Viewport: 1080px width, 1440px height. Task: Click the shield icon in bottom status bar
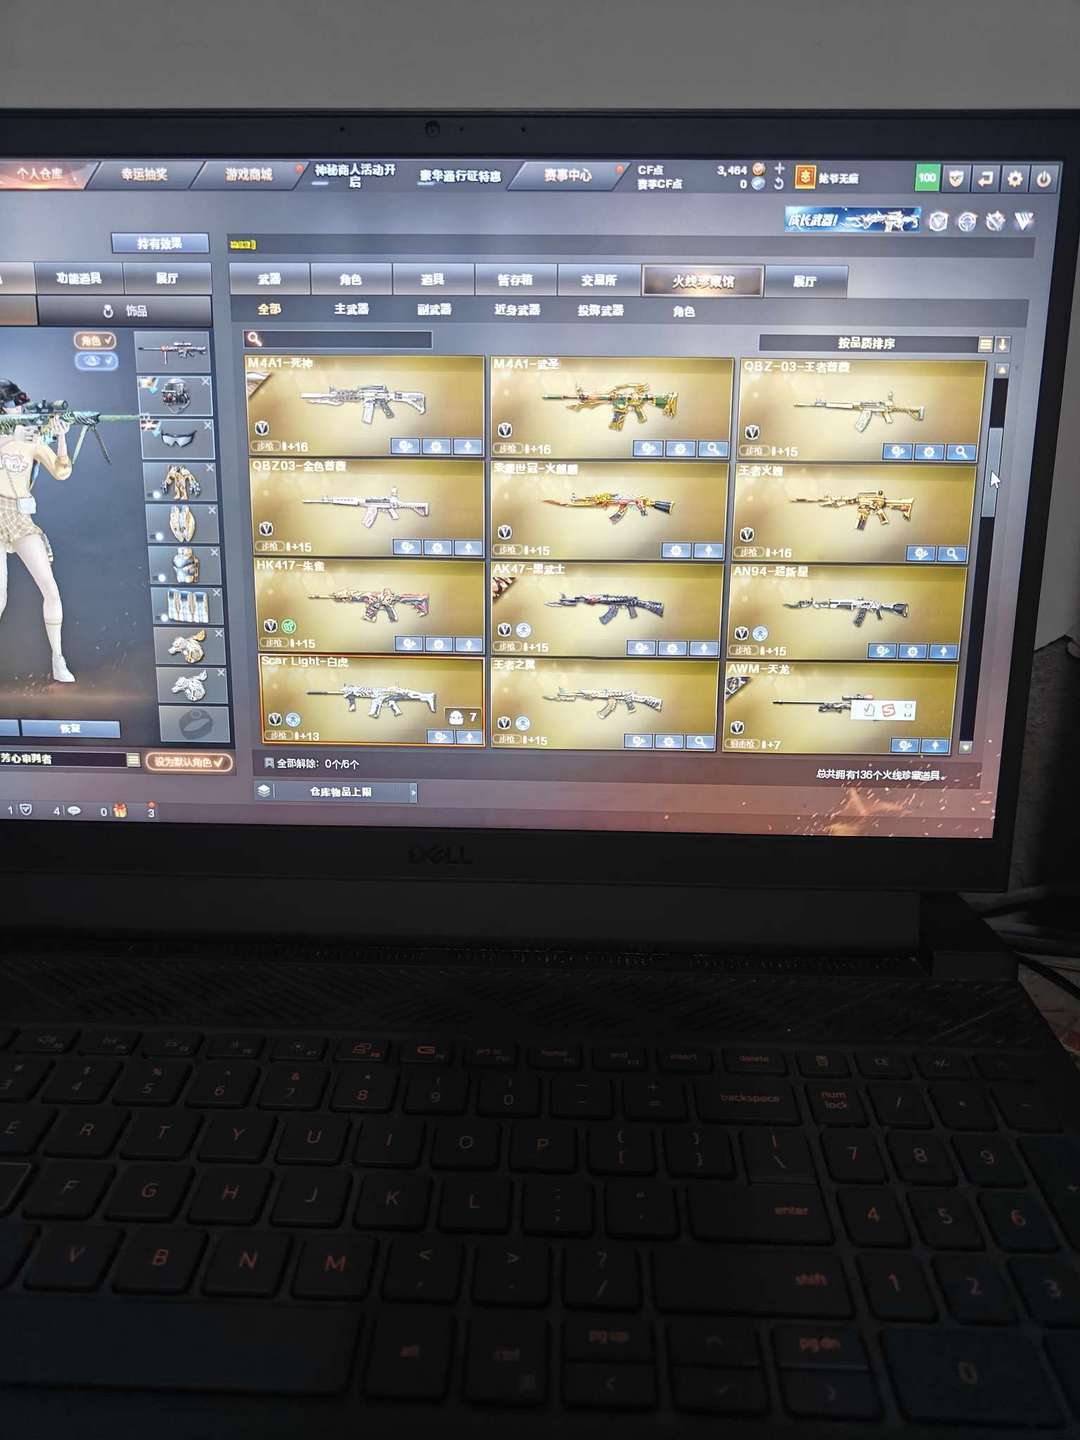tap(26, 809)
